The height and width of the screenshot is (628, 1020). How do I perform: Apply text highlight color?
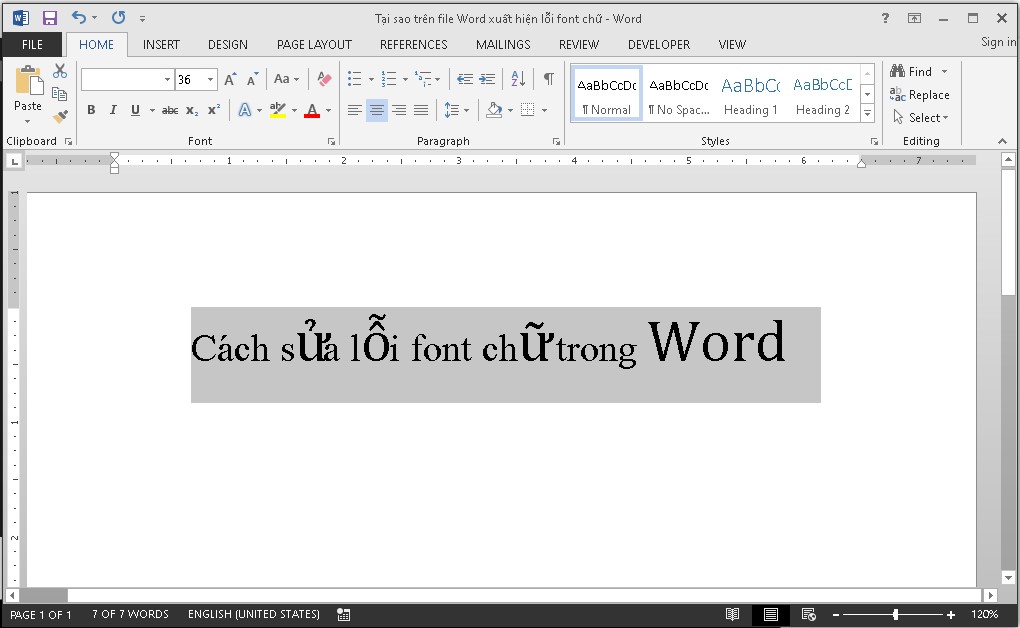[278, 110]
